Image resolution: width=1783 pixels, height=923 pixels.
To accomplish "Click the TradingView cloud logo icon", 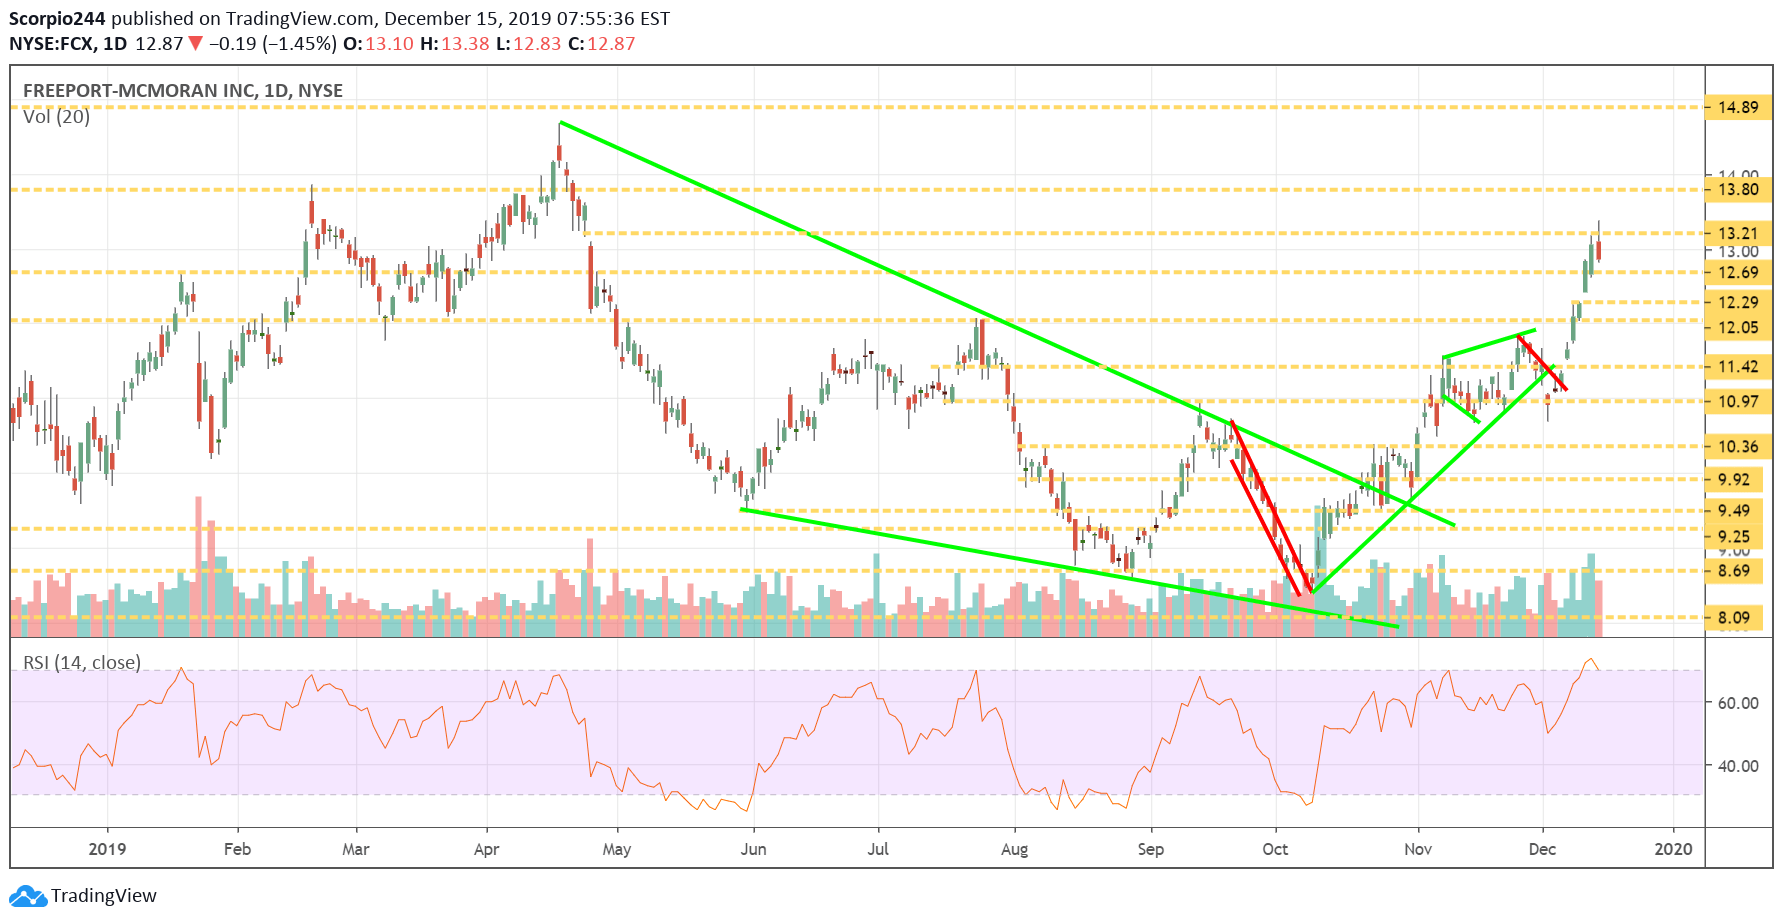I will click(x=28, y=896).
